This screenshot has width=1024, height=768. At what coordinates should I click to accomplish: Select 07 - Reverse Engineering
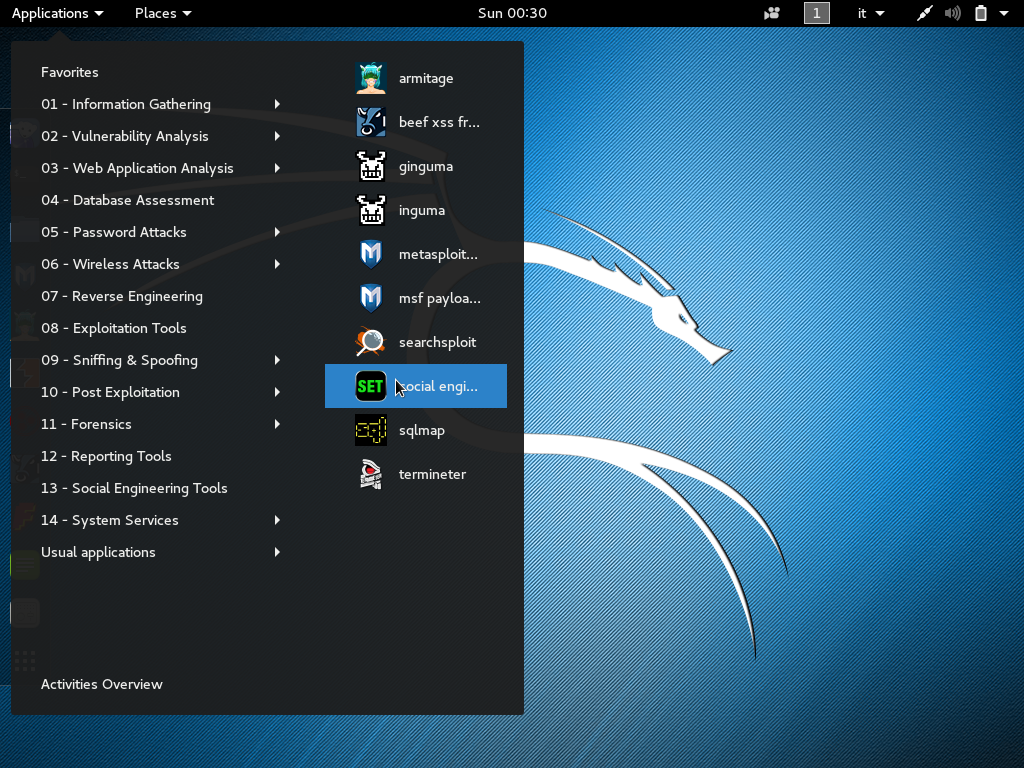[122, 296]
